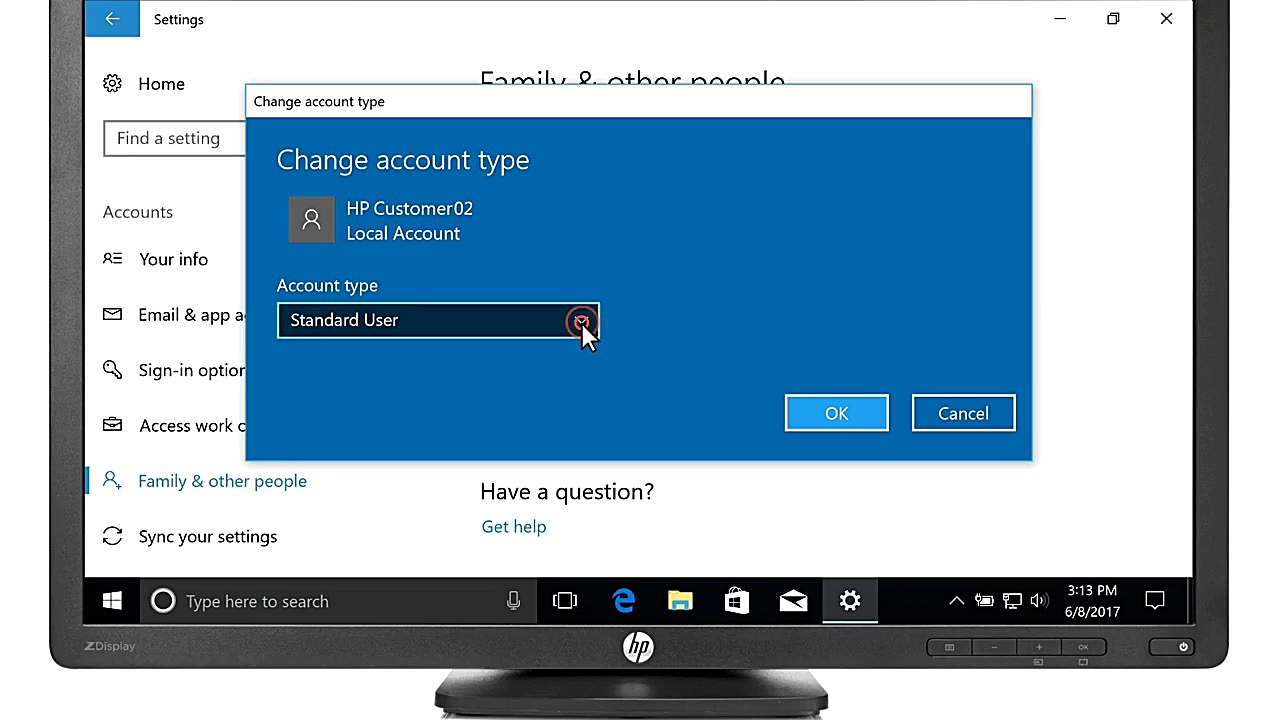Click the HP Customer02 user avatar
The image size is (1280, 720).
tap(312, 219)
